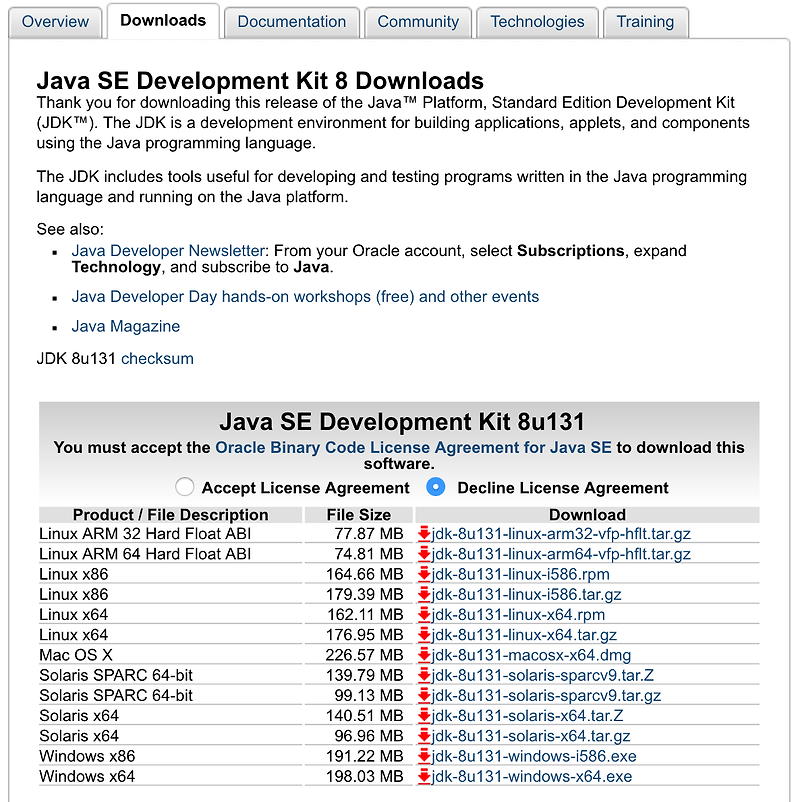This screenshot has width=800, height=802.
Task: Click the Download column header
Action: (x=587, y=515)
